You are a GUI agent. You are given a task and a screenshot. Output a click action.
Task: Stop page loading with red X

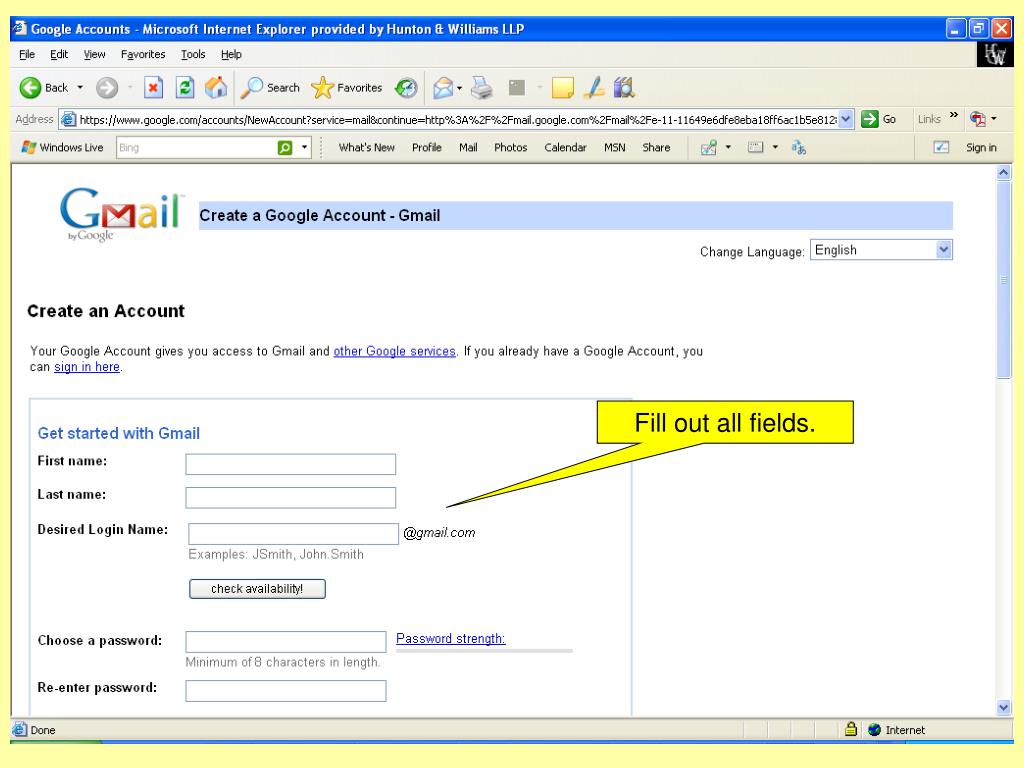(153, 88)
